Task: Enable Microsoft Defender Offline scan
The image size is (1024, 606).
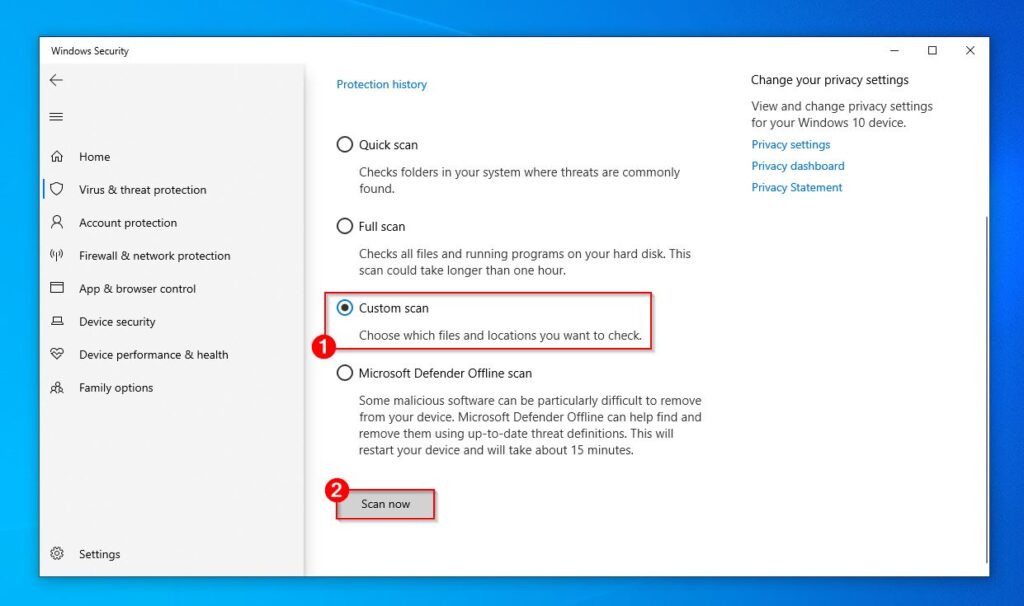Action: click(345, 373)
